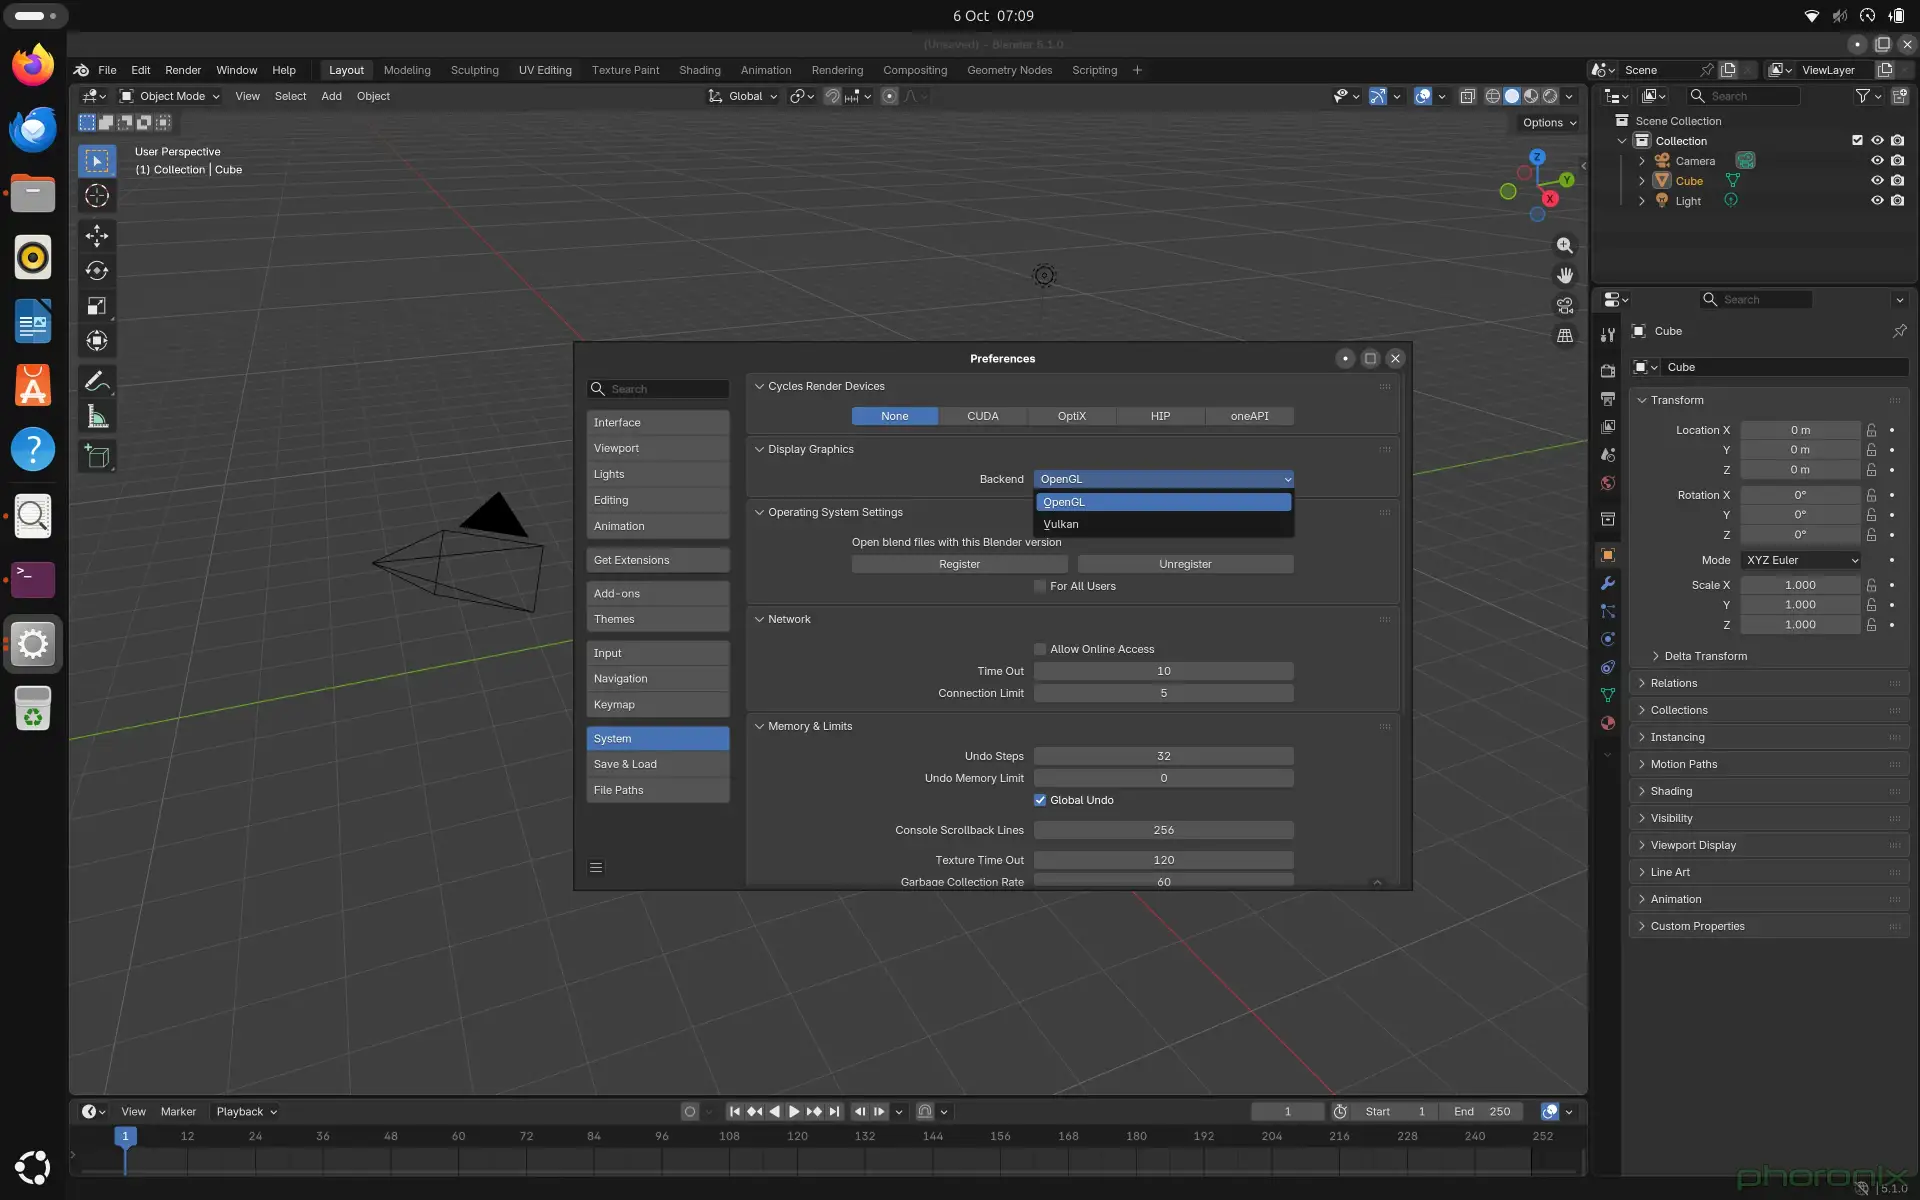Select the Scale tool
This screenshot has width=1920, height=1200.
(x=97, y=305)
